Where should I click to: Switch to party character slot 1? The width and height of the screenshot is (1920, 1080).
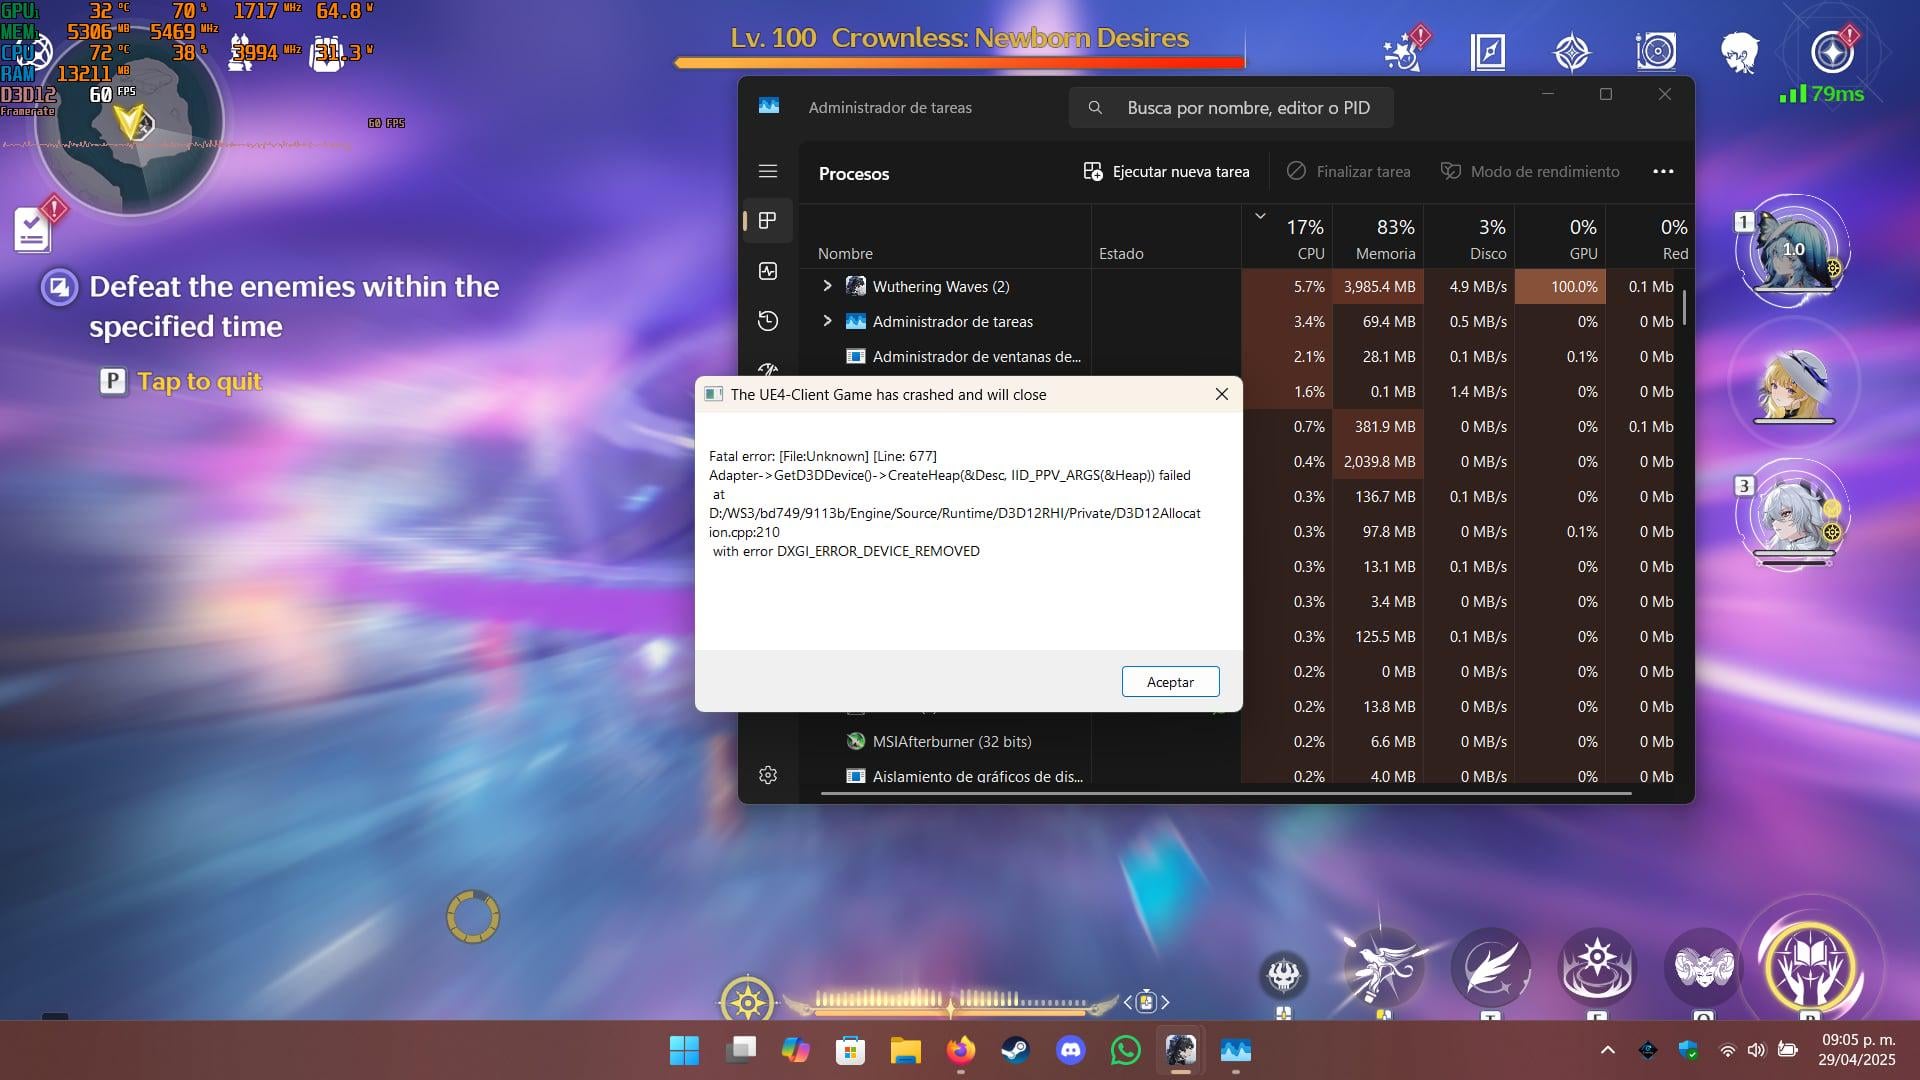(1793, 248)
